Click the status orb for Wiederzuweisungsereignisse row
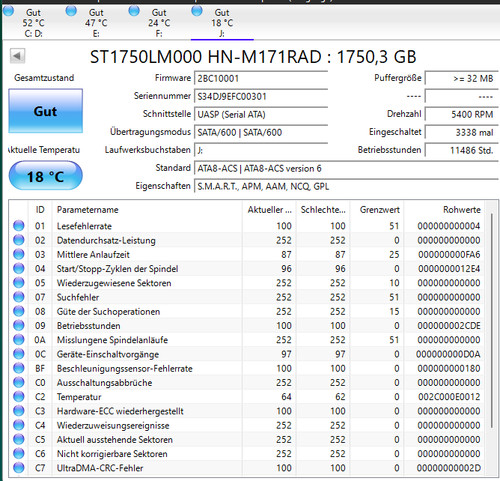This screenshot has height=481, width=500. coord(19,425)
